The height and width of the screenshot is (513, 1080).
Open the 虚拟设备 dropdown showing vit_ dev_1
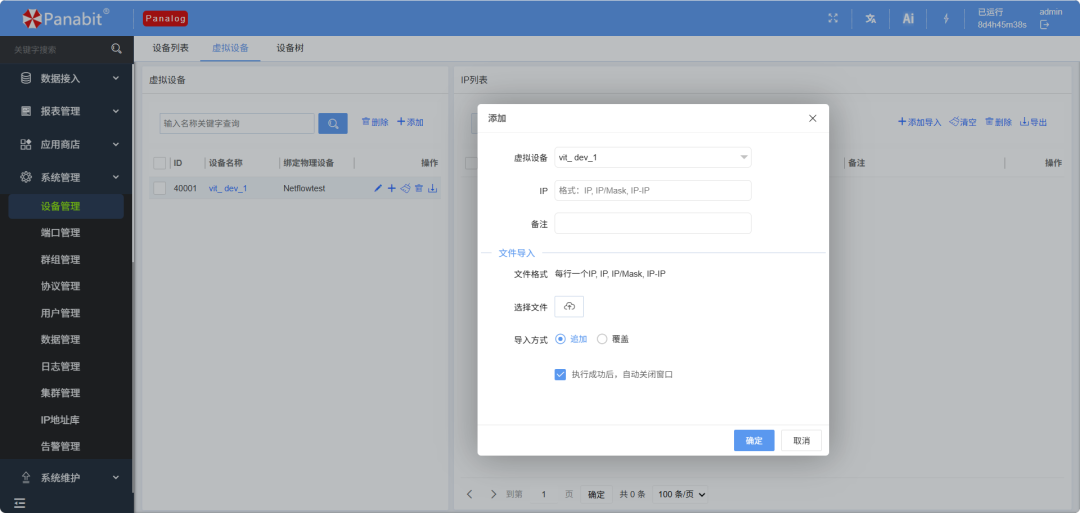[653, 158]
